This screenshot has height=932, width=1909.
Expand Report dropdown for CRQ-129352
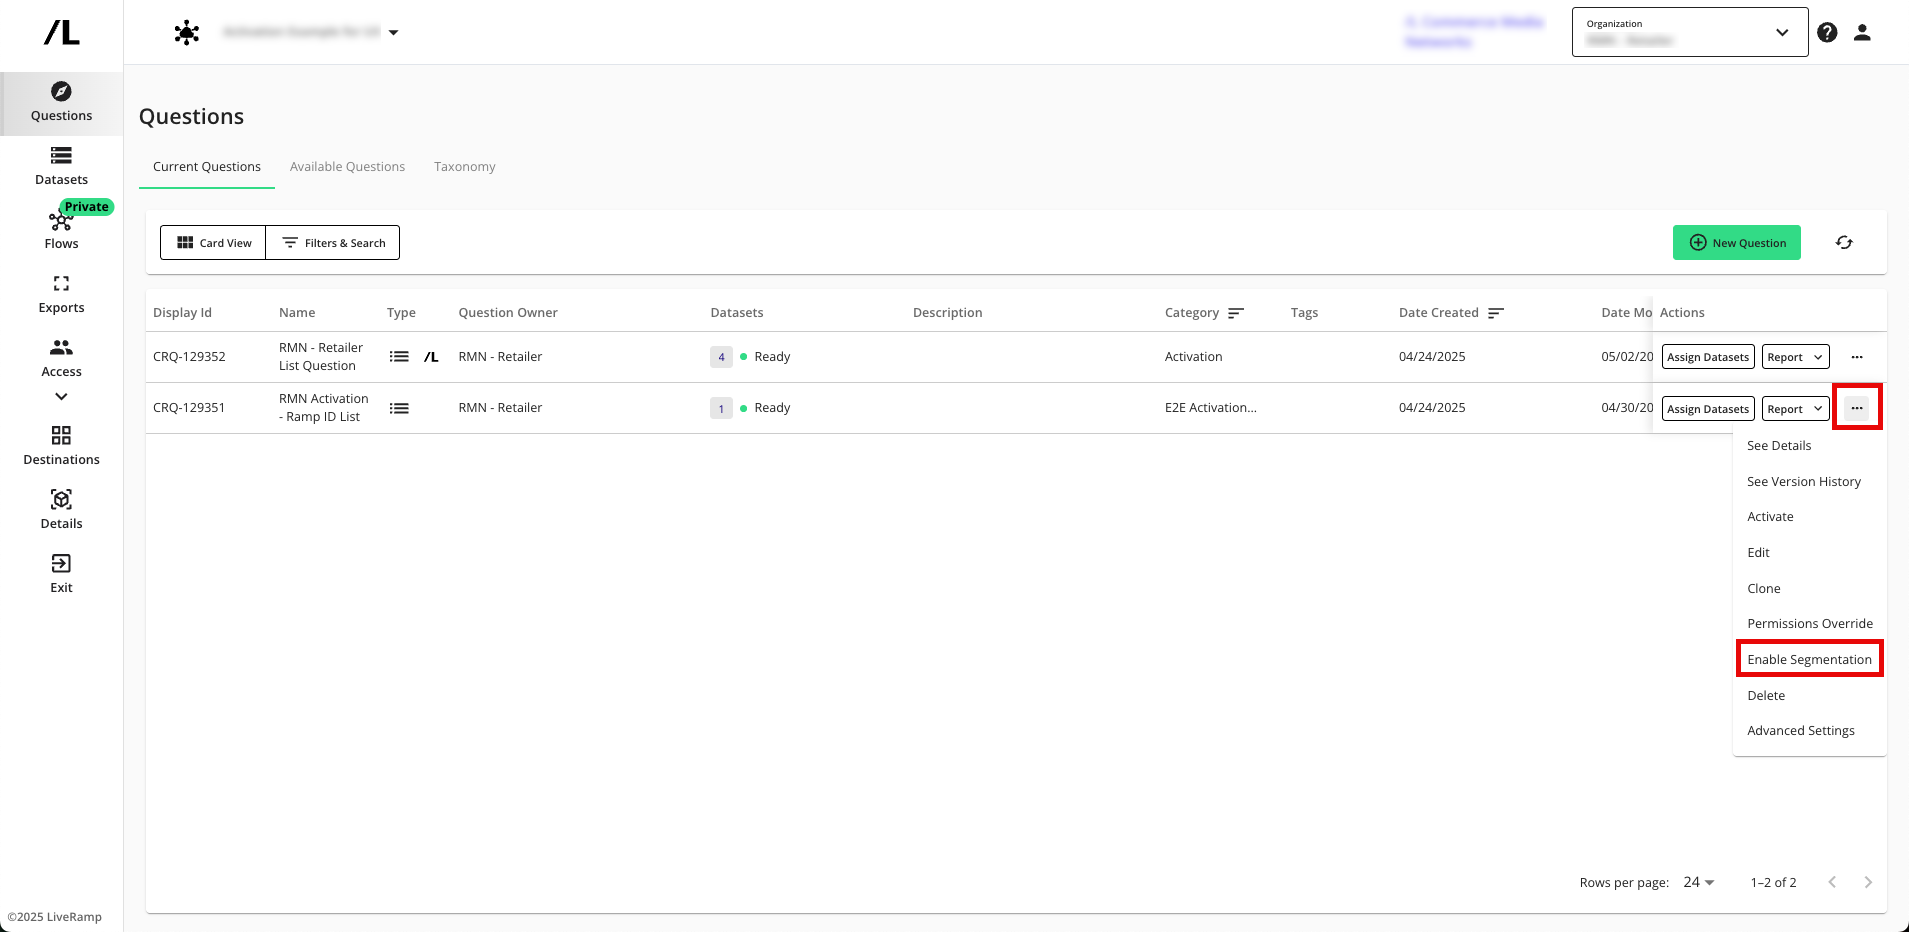click(x=1795, y=357)
